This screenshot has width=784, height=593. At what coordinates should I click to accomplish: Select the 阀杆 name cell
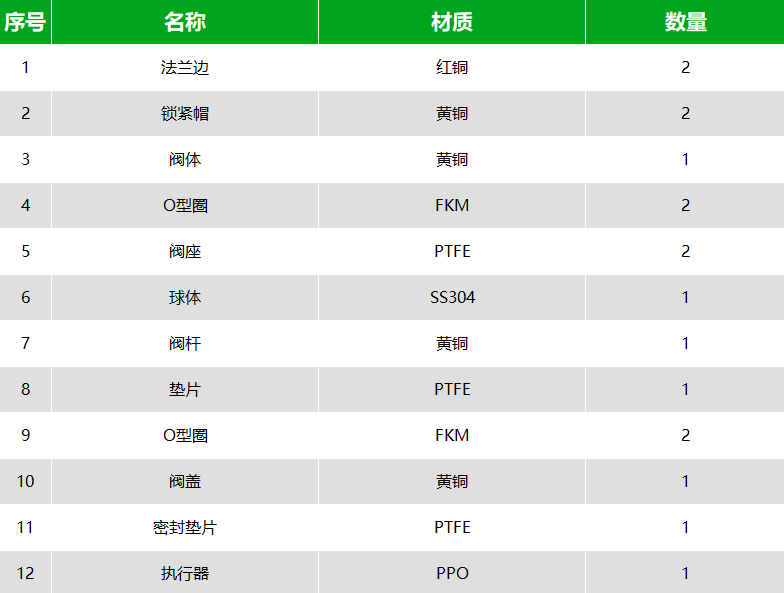[185, 344]
